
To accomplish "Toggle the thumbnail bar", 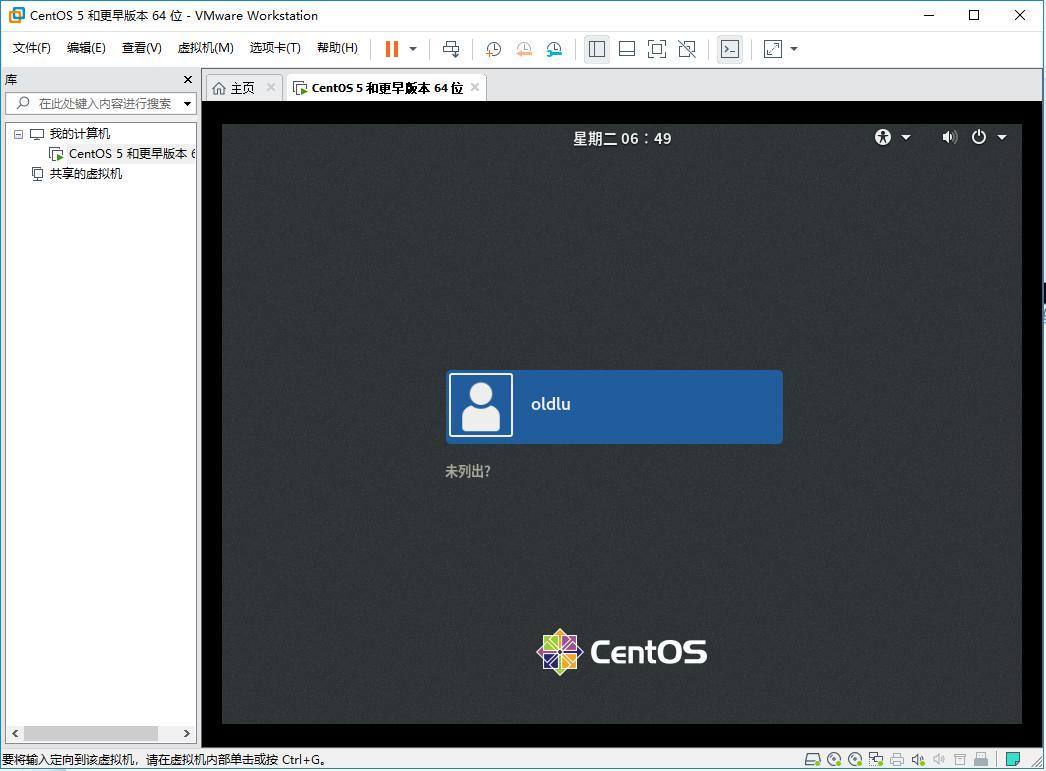I will [x=627, y=48].
